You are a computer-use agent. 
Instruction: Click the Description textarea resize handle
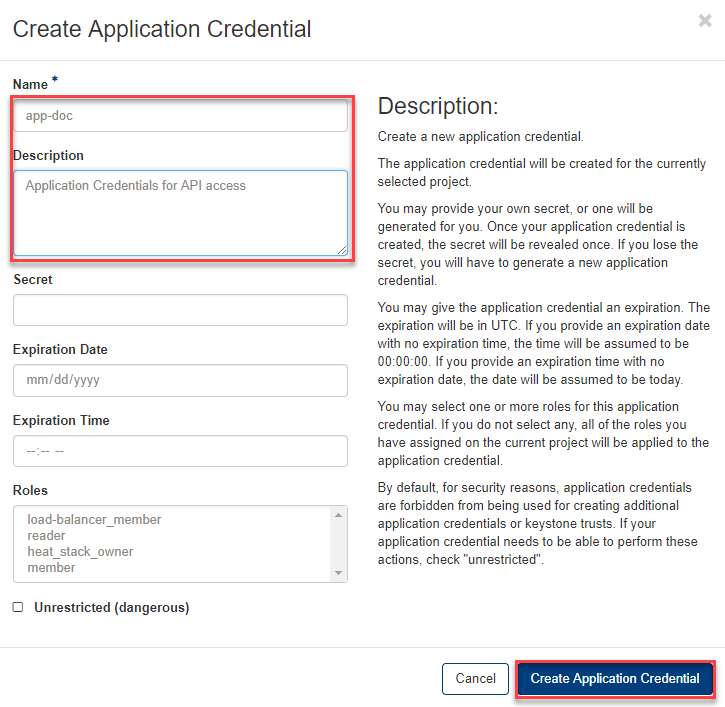tap(342, 249)
